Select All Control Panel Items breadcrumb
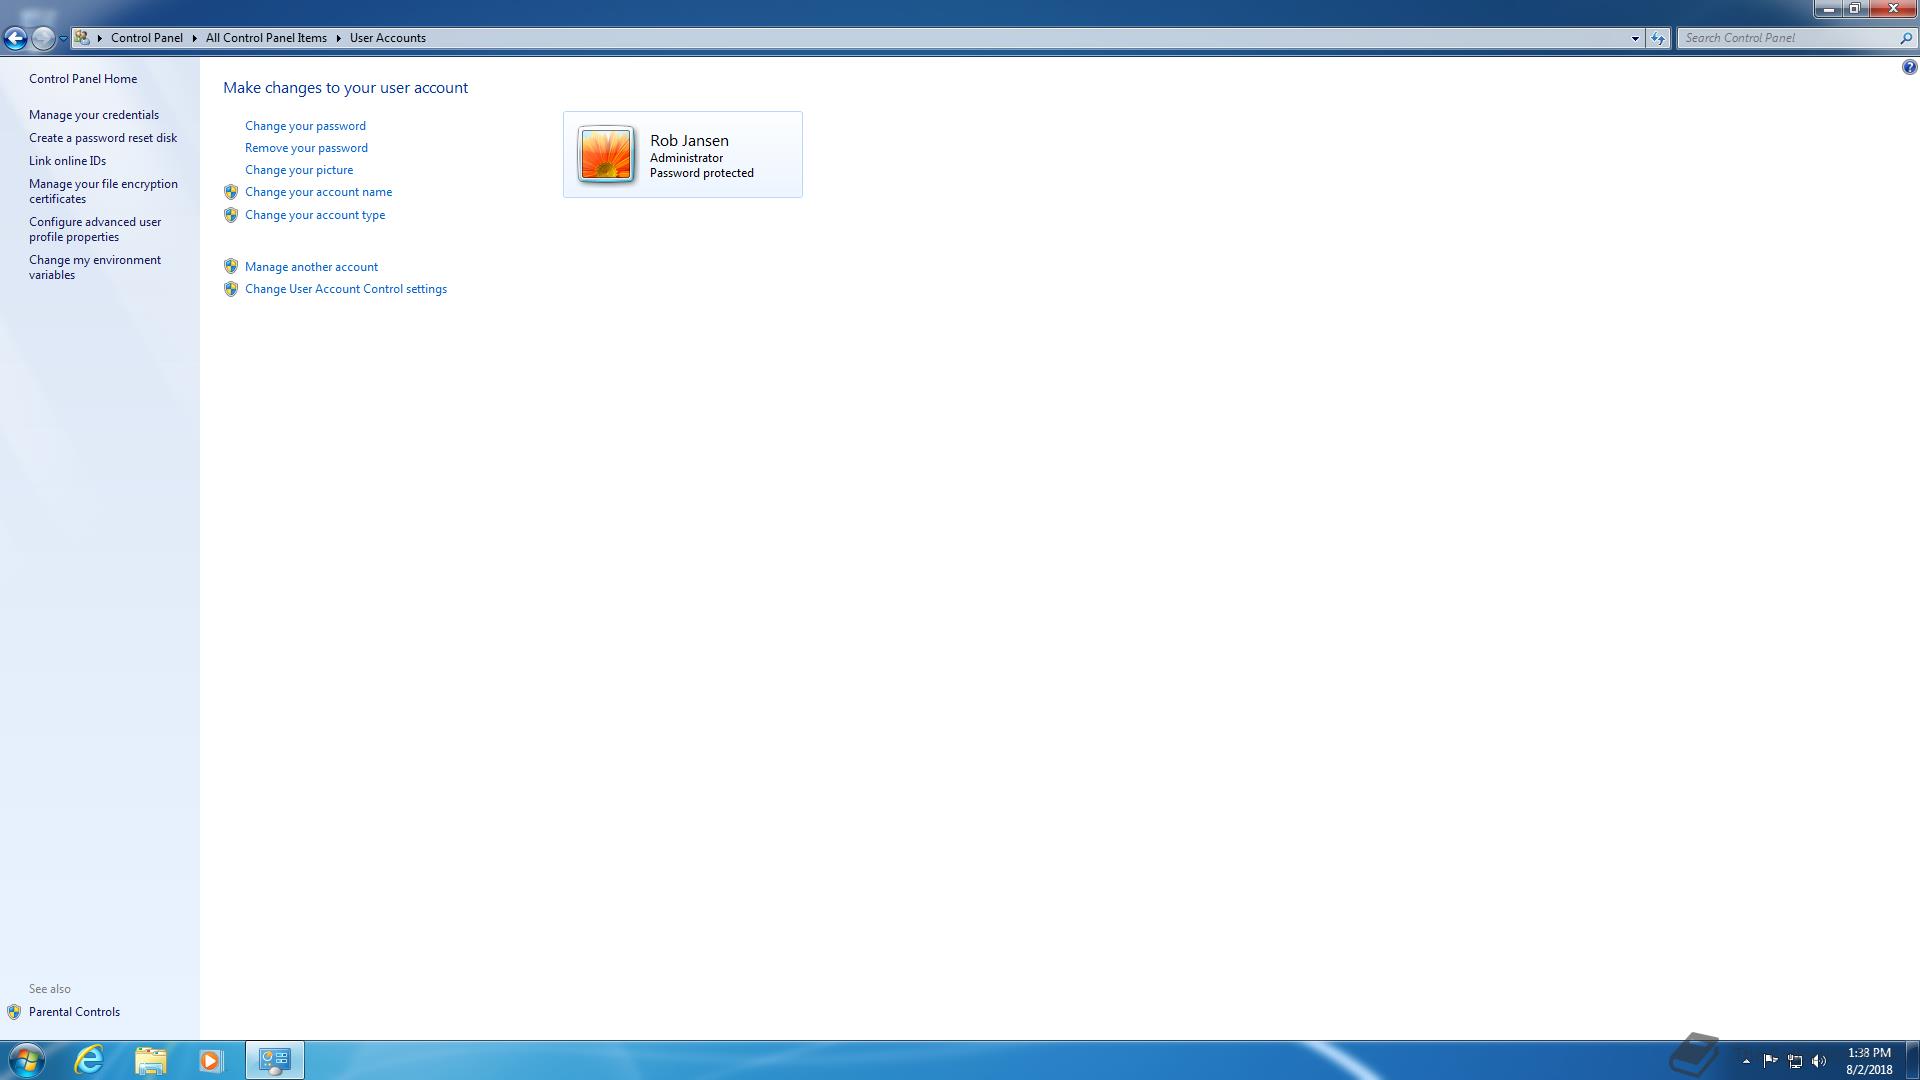The image size is (1920, 1080). [x=266, y=38]
